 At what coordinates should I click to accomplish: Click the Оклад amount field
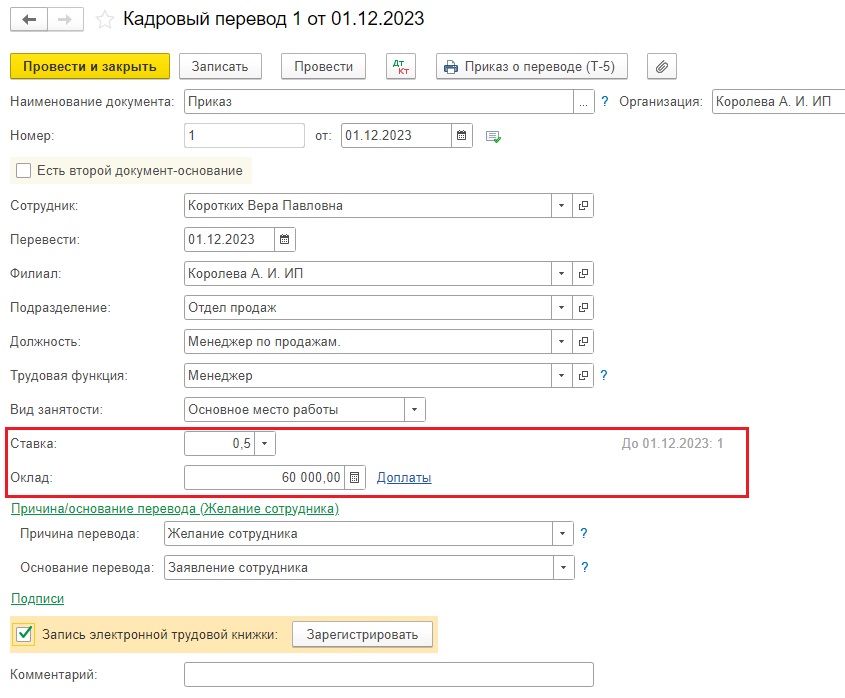(264, 478)
